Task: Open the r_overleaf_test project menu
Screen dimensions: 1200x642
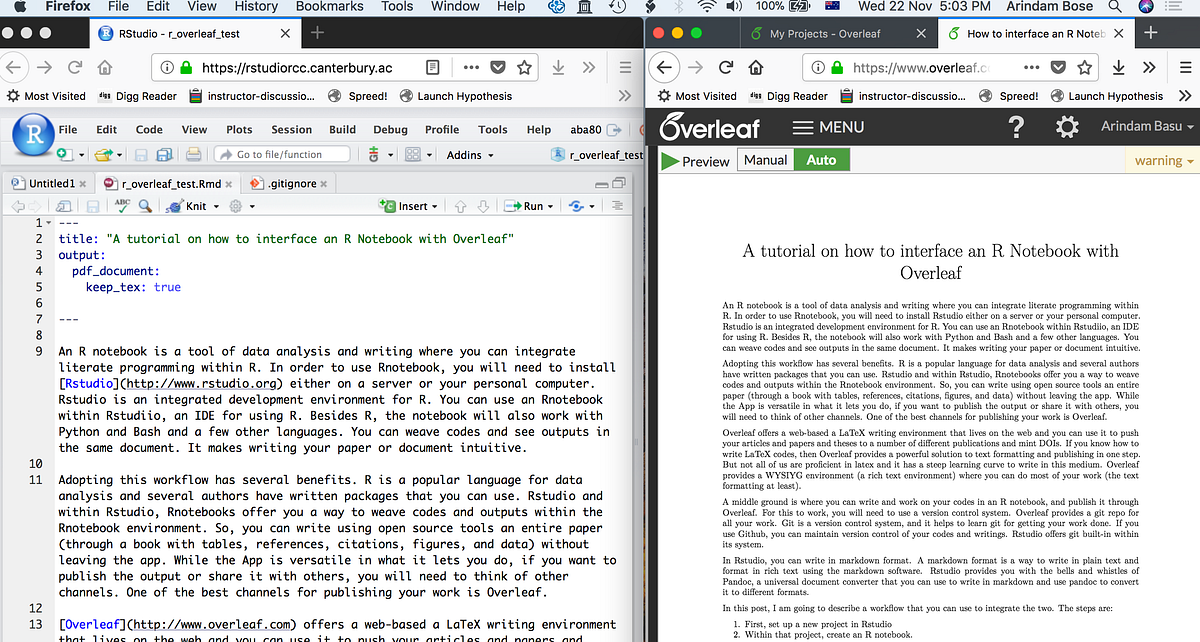Action: click(x=598, y=155)
